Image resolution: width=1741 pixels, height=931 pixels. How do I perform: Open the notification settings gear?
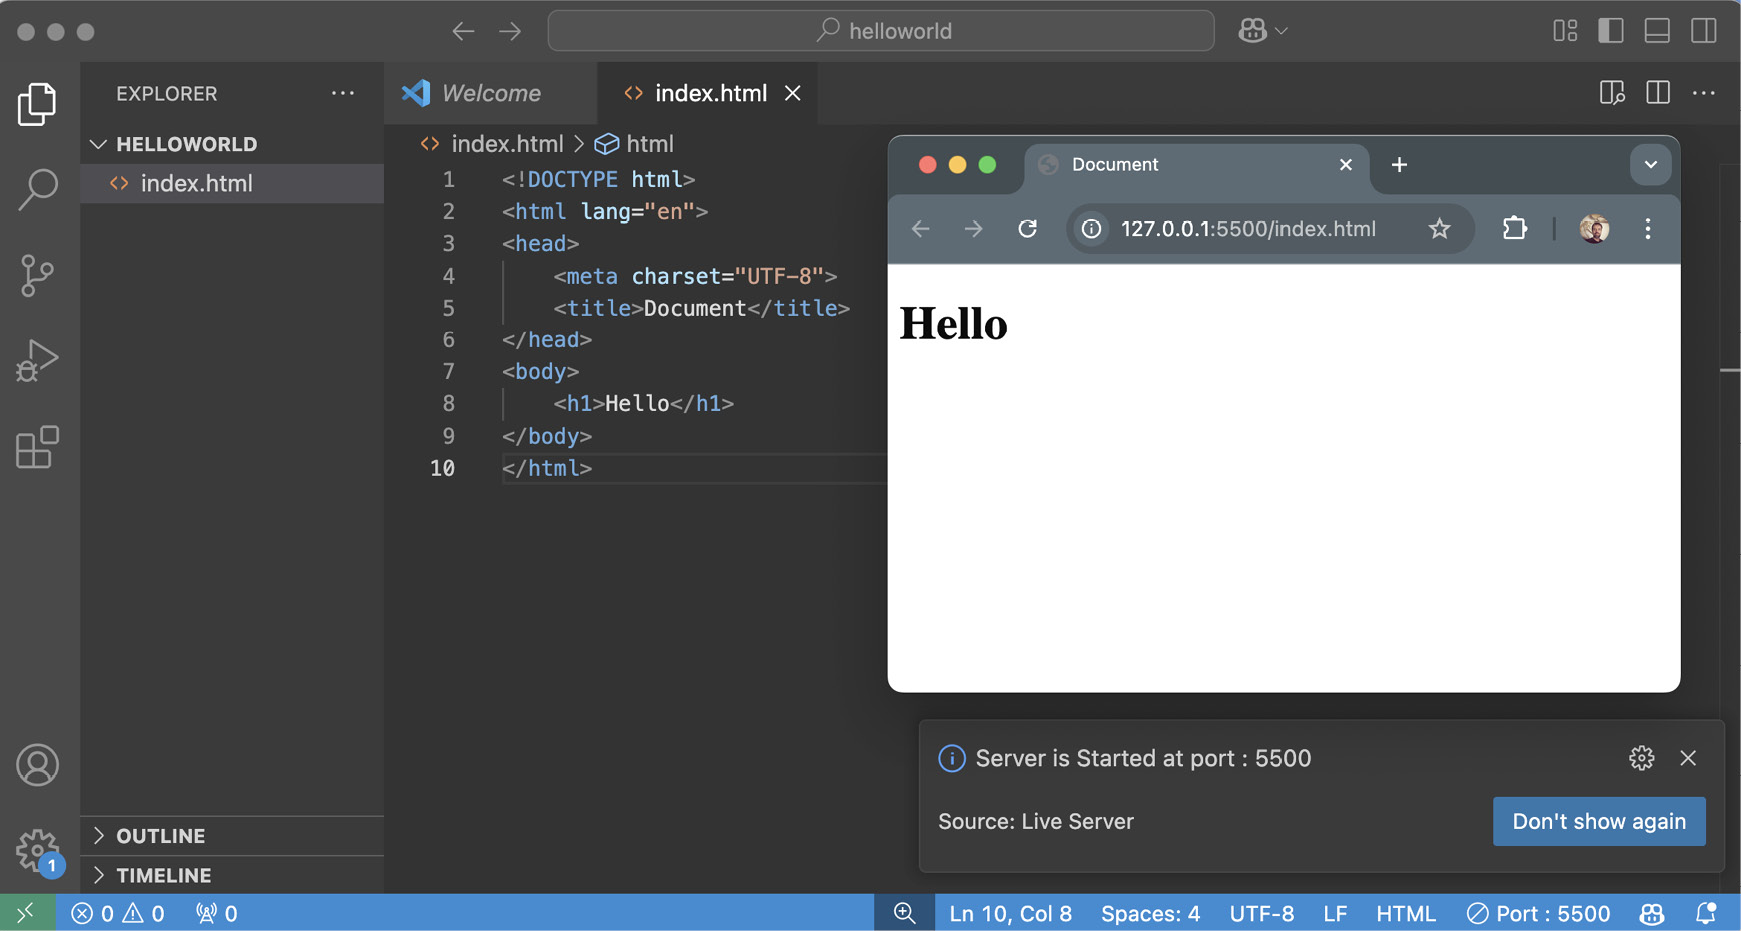click(x=1641, y=758)
